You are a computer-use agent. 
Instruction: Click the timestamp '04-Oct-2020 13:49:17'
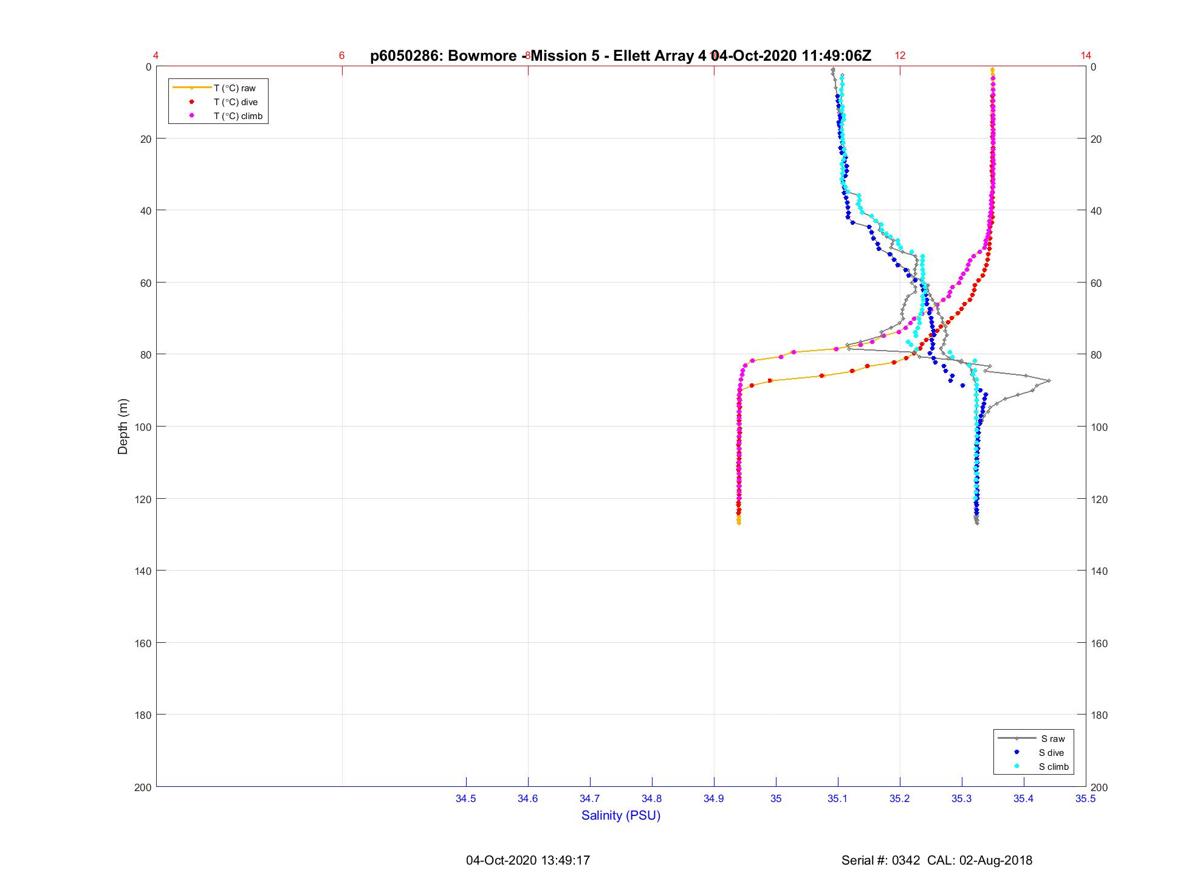528,860
